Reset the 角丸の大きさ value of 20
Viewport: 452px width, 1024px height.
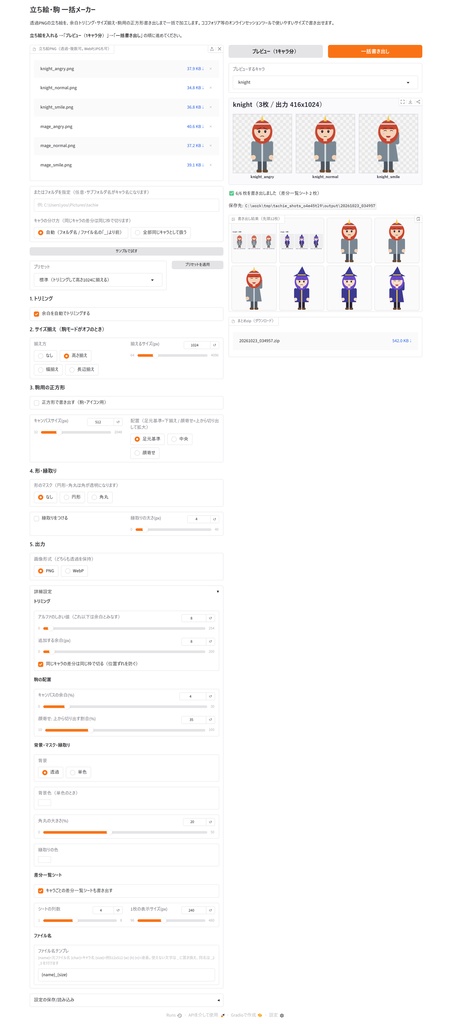pyautogui.click(x=210, y=822)
